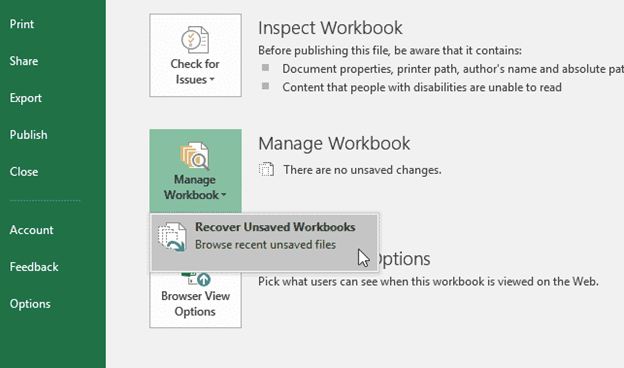
Task: Select Publish in the backstage menu
Action: pos(28,135)
